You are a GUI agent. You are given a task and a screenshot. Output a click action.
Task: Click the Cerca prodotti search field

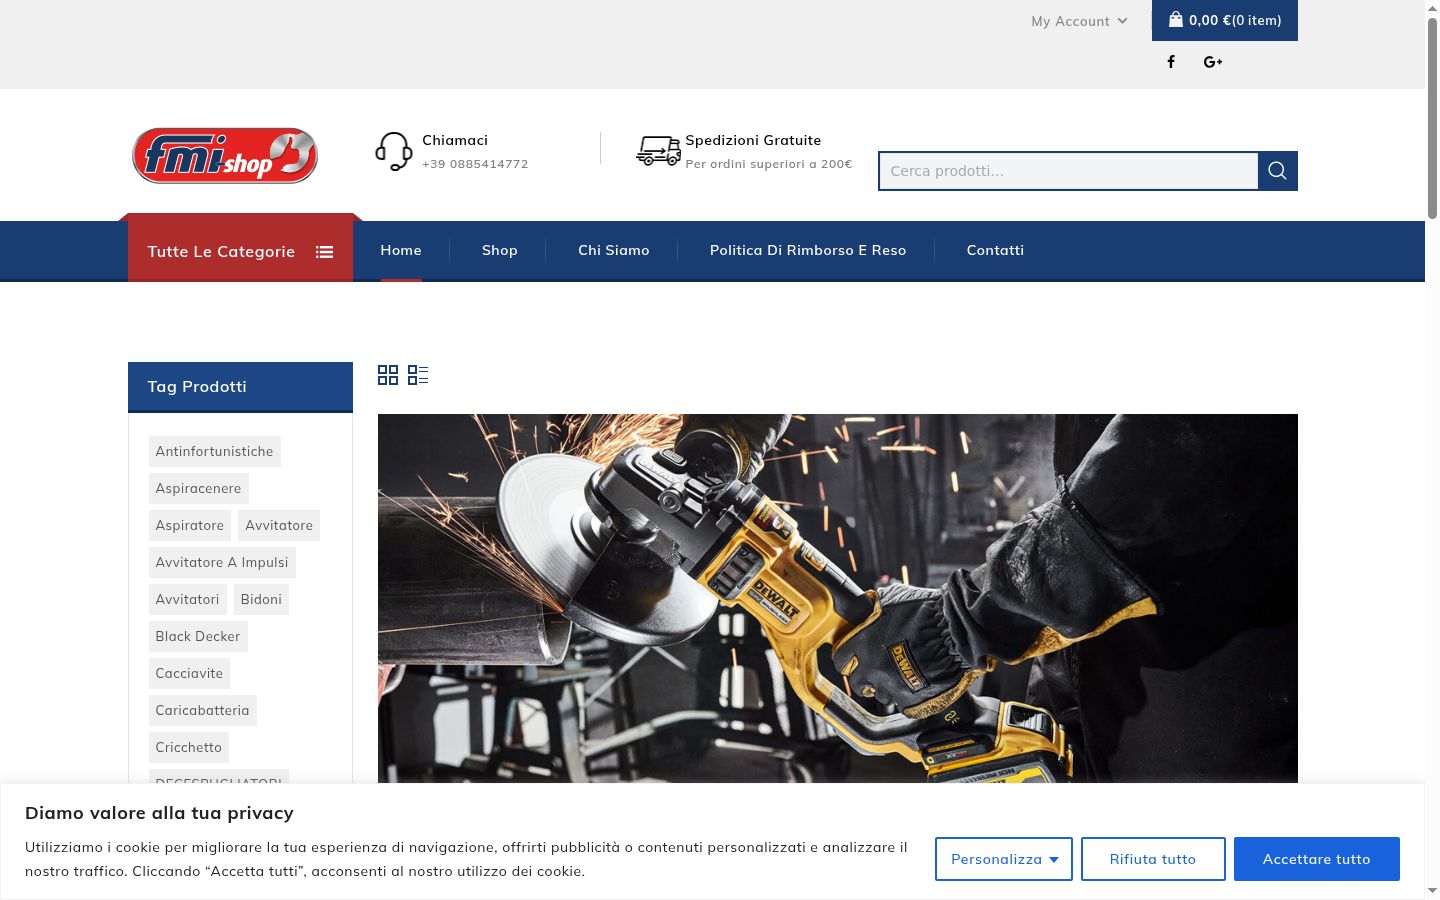(1068, 171)
